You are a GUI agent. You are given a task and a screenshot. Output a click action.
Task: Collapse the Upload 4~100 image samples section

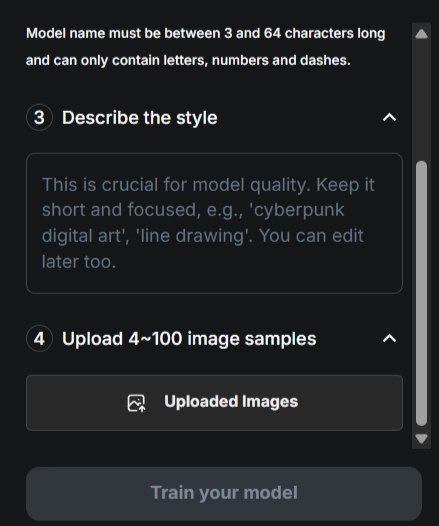(x=389, y=338)
